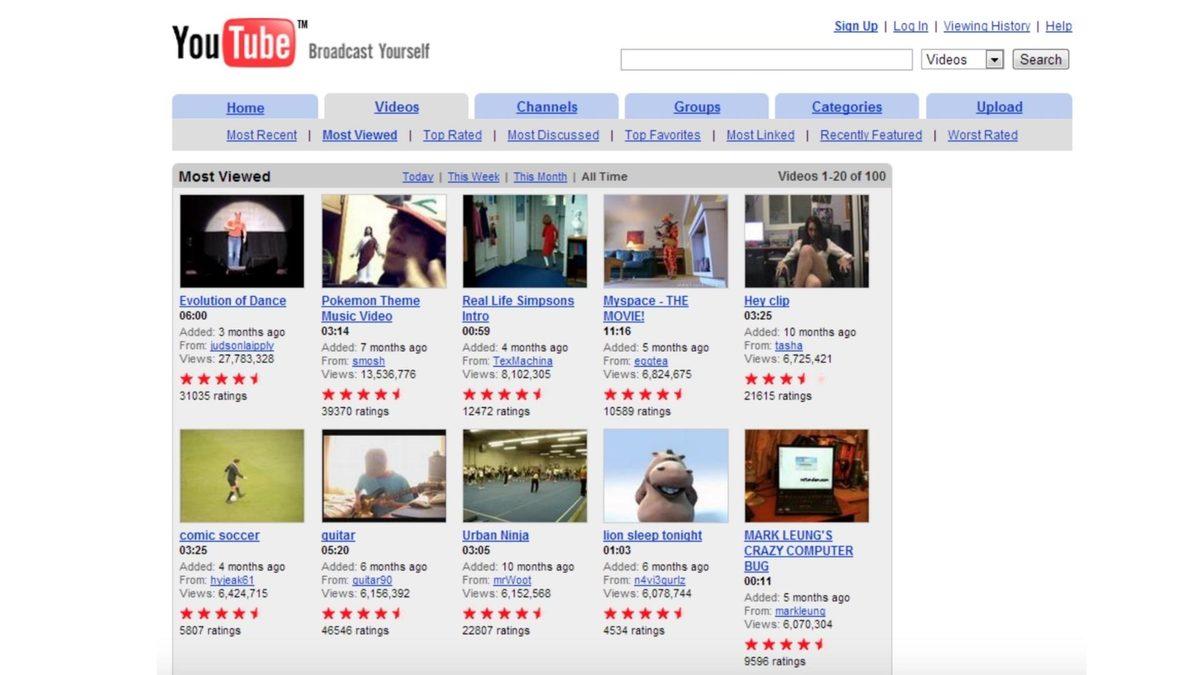The height and width of the screenshot is (675, 1200).
Task: Show Most Discussed videos
Action: point(553,135)
